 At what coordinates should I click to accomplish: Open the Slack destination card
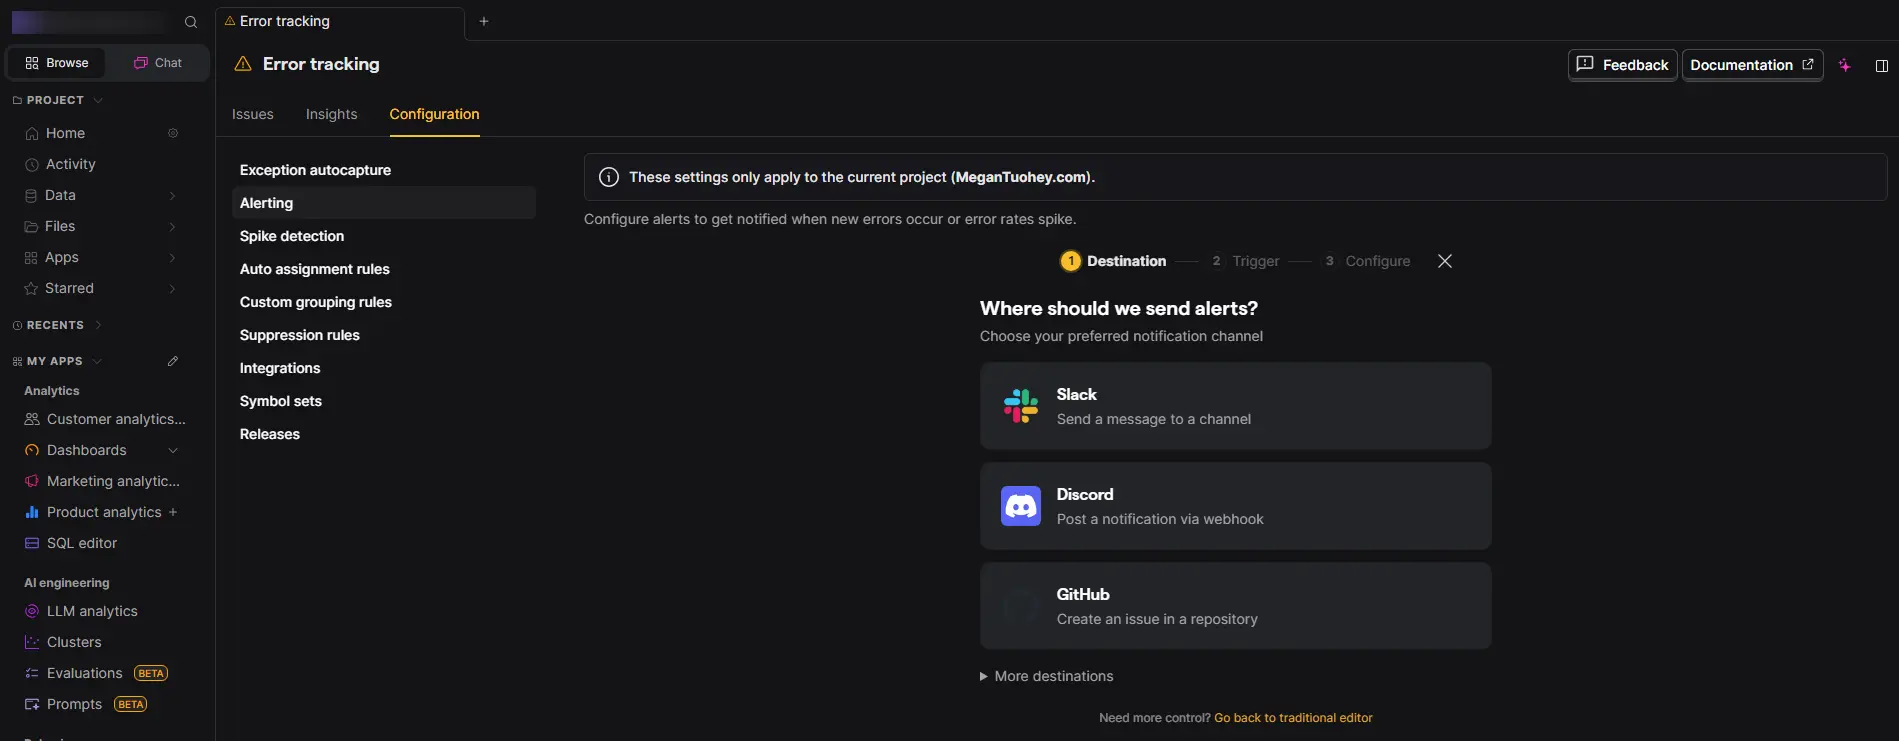point(1235,406)
